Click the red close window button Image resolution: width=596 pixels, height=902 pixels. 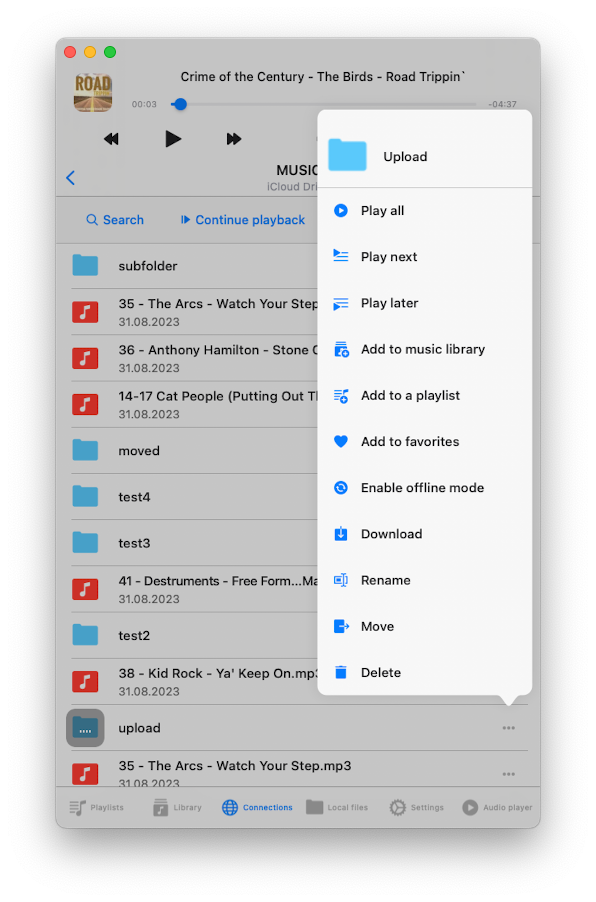pyautogui.click(x=70, y=52)
